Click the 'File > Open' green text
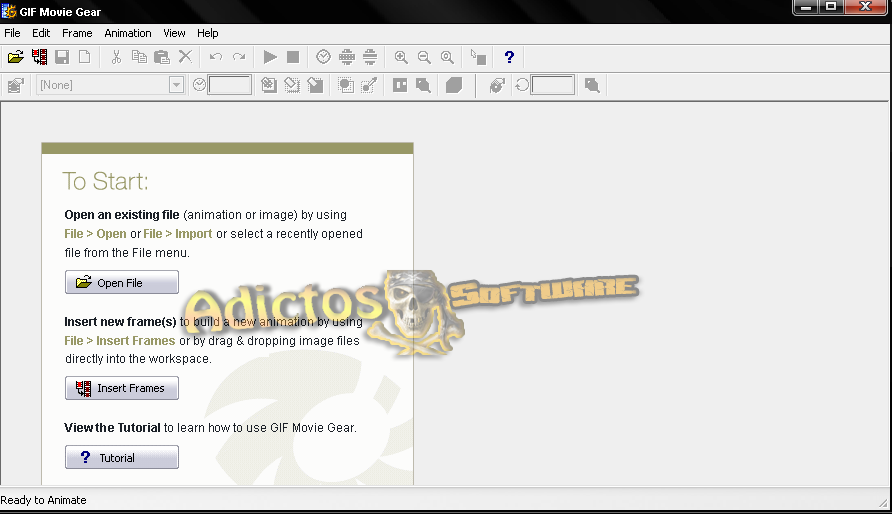The width and height of the screenshot is (892, 514). click(96, 234)
